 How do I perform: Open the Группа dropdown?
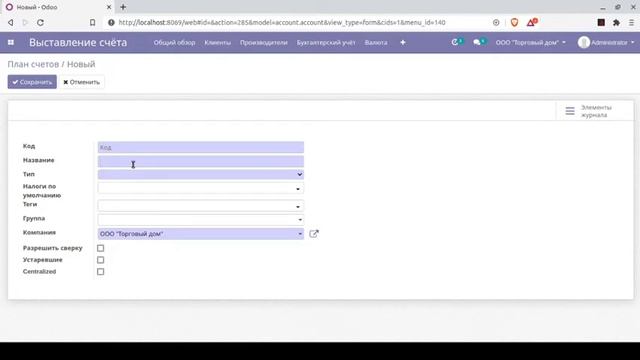pos(201,220)
